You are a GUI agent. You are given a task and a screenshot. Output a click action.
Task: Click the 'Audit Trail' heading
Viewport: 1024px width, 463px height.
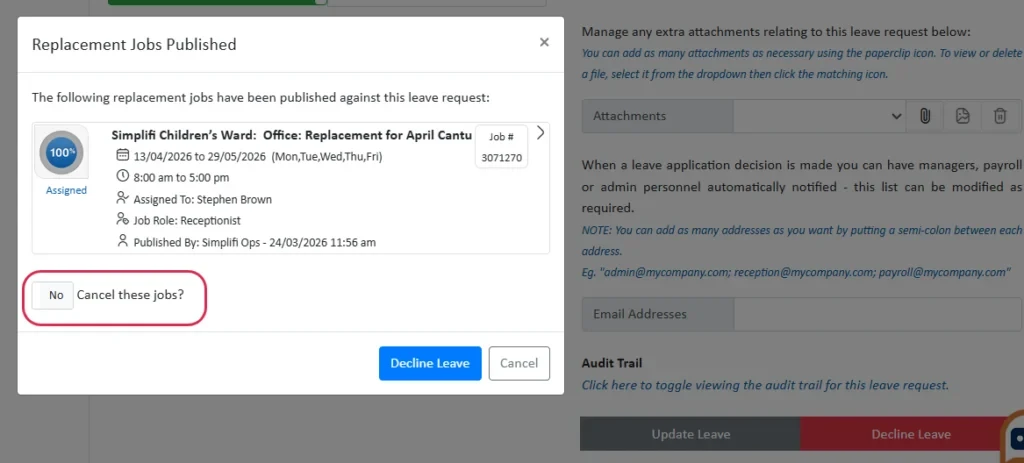(x=612, y=363)
